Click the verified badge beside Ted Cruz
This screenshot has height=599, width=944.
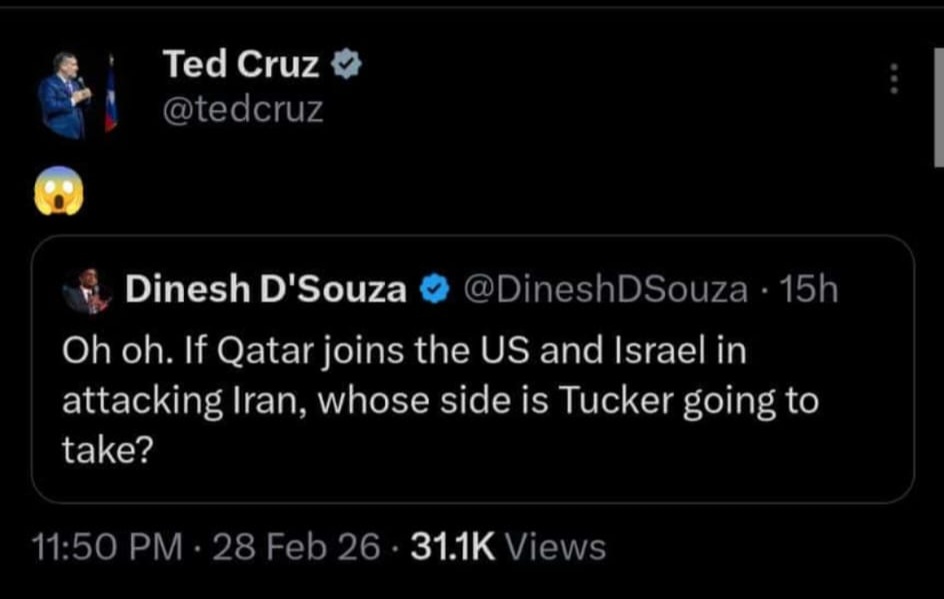346,67
